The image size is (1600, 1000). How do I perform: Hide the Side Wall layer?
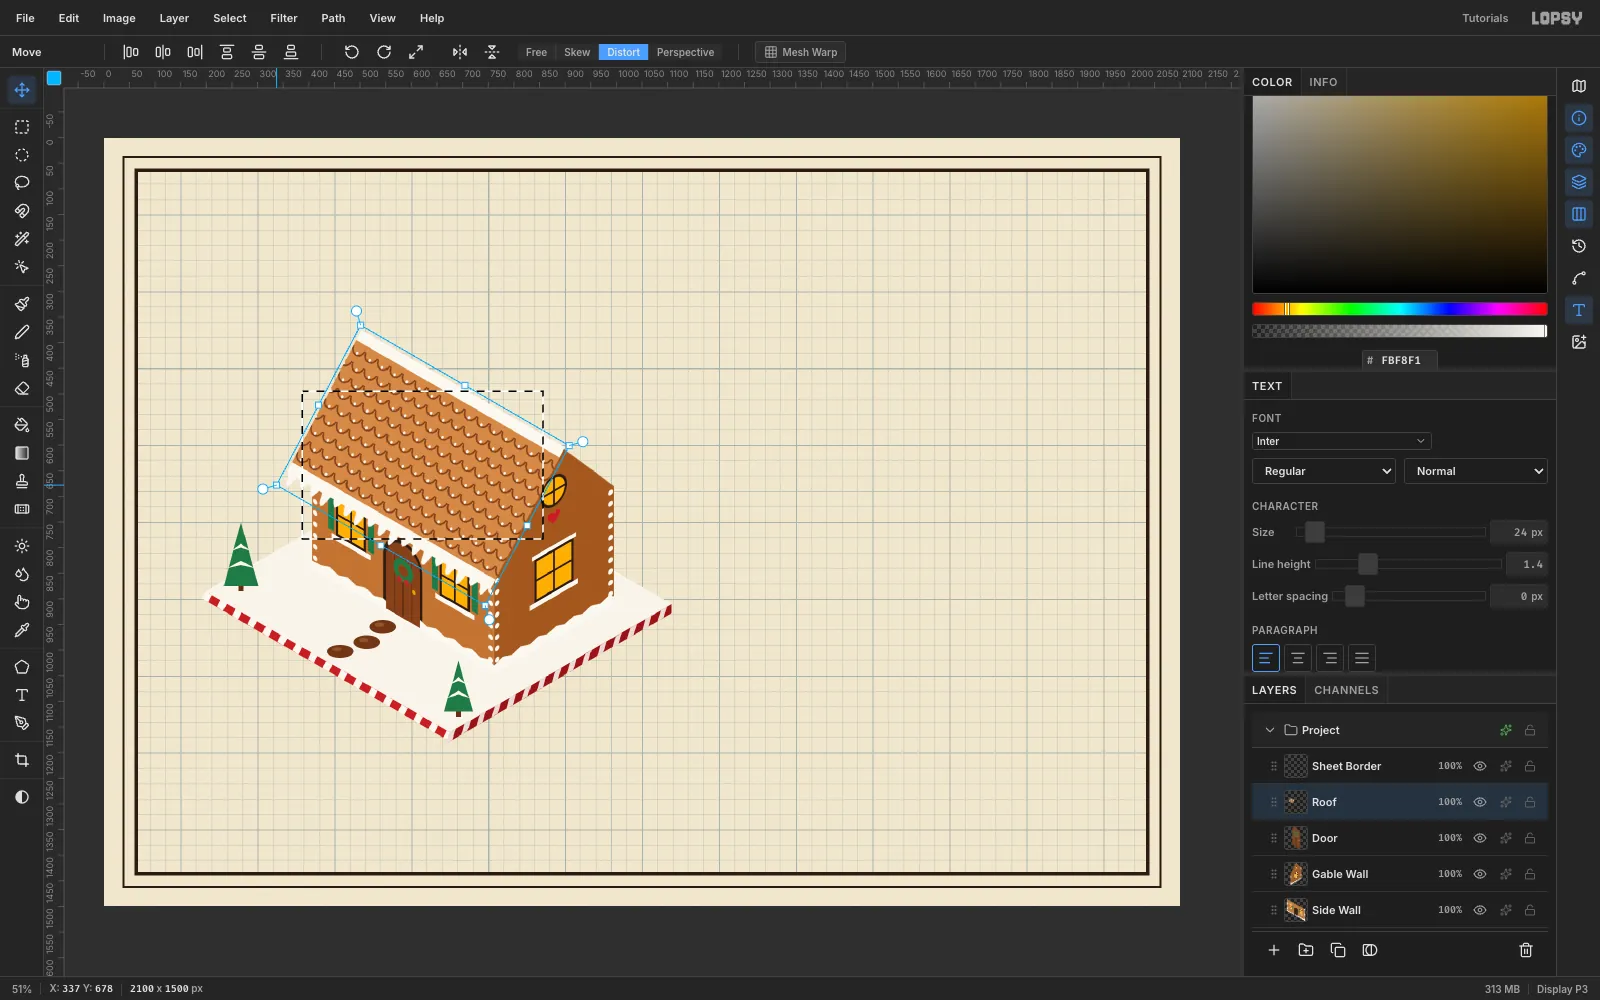(1480, 910)
